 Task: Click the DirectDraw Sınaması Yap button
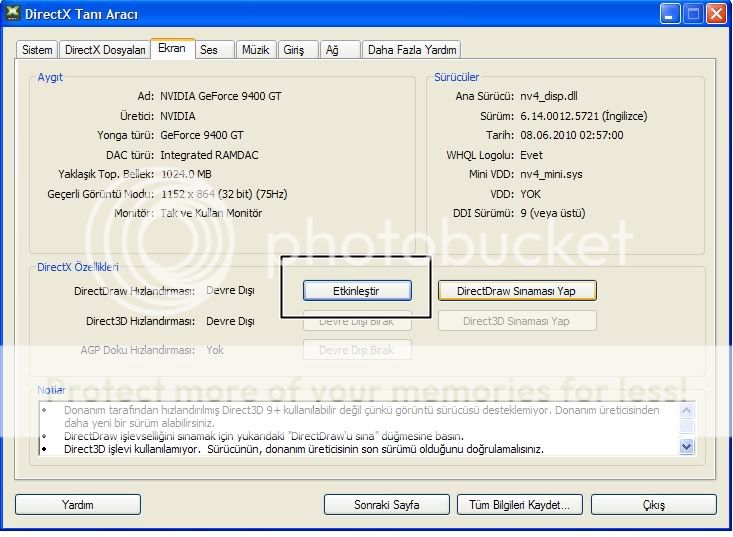[517, 291]
